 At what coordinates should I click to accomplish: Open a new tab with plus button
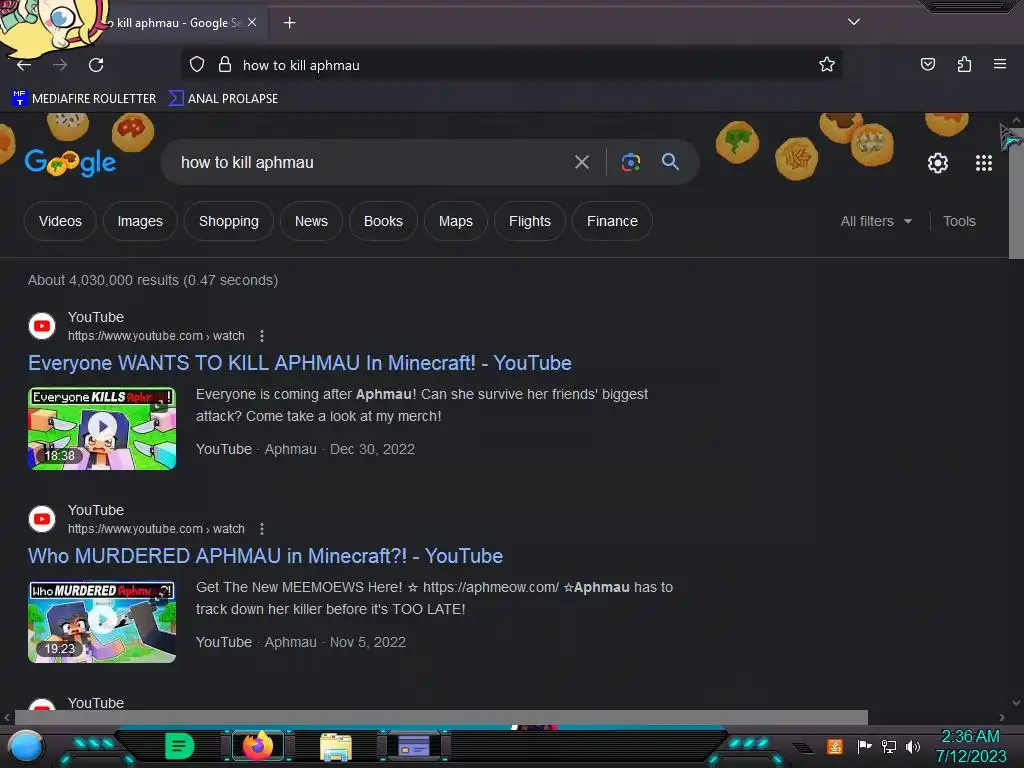coord(289,23)
